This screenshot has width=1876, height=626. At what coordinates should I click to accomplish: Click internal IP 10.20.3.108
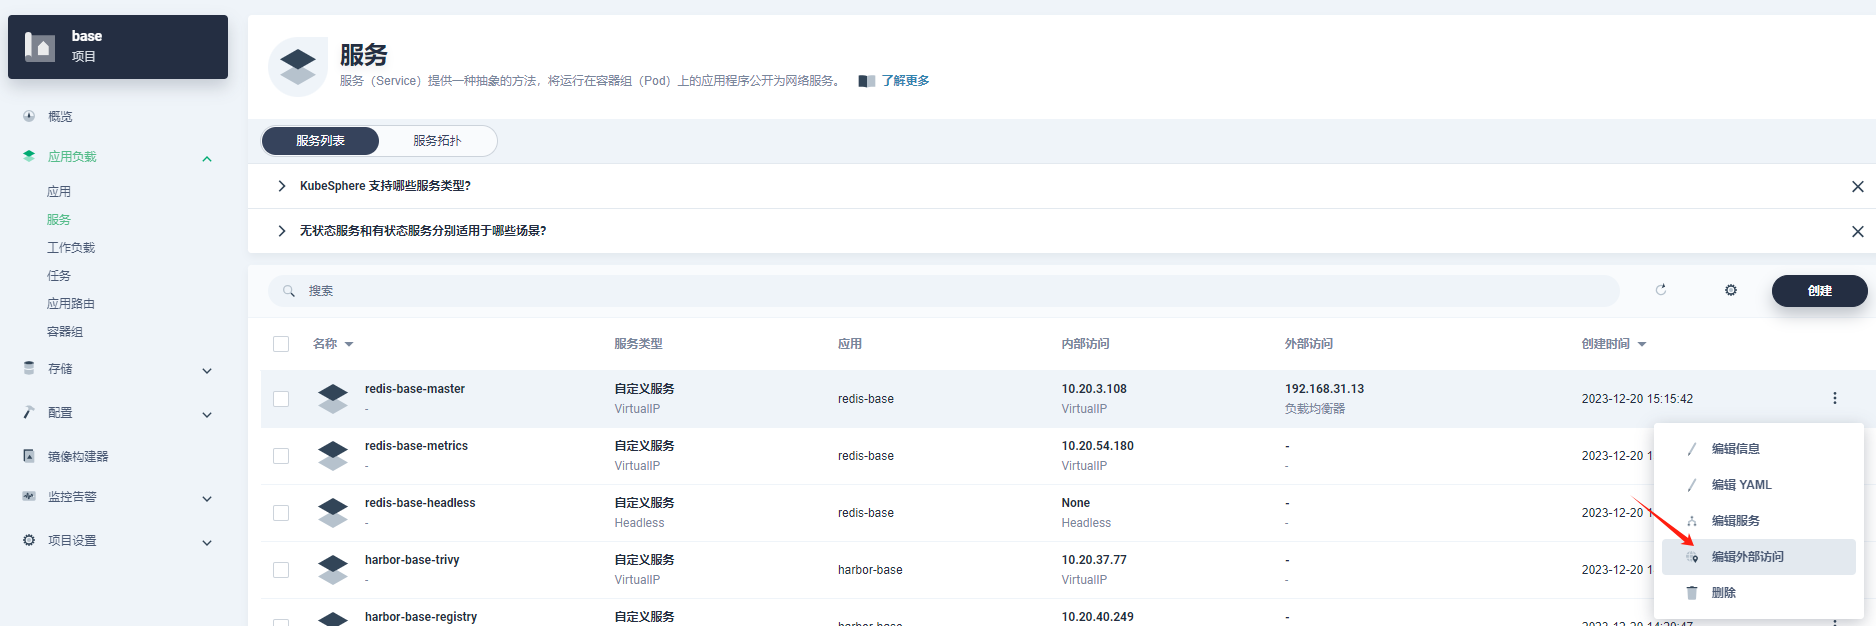(1094, 389)
